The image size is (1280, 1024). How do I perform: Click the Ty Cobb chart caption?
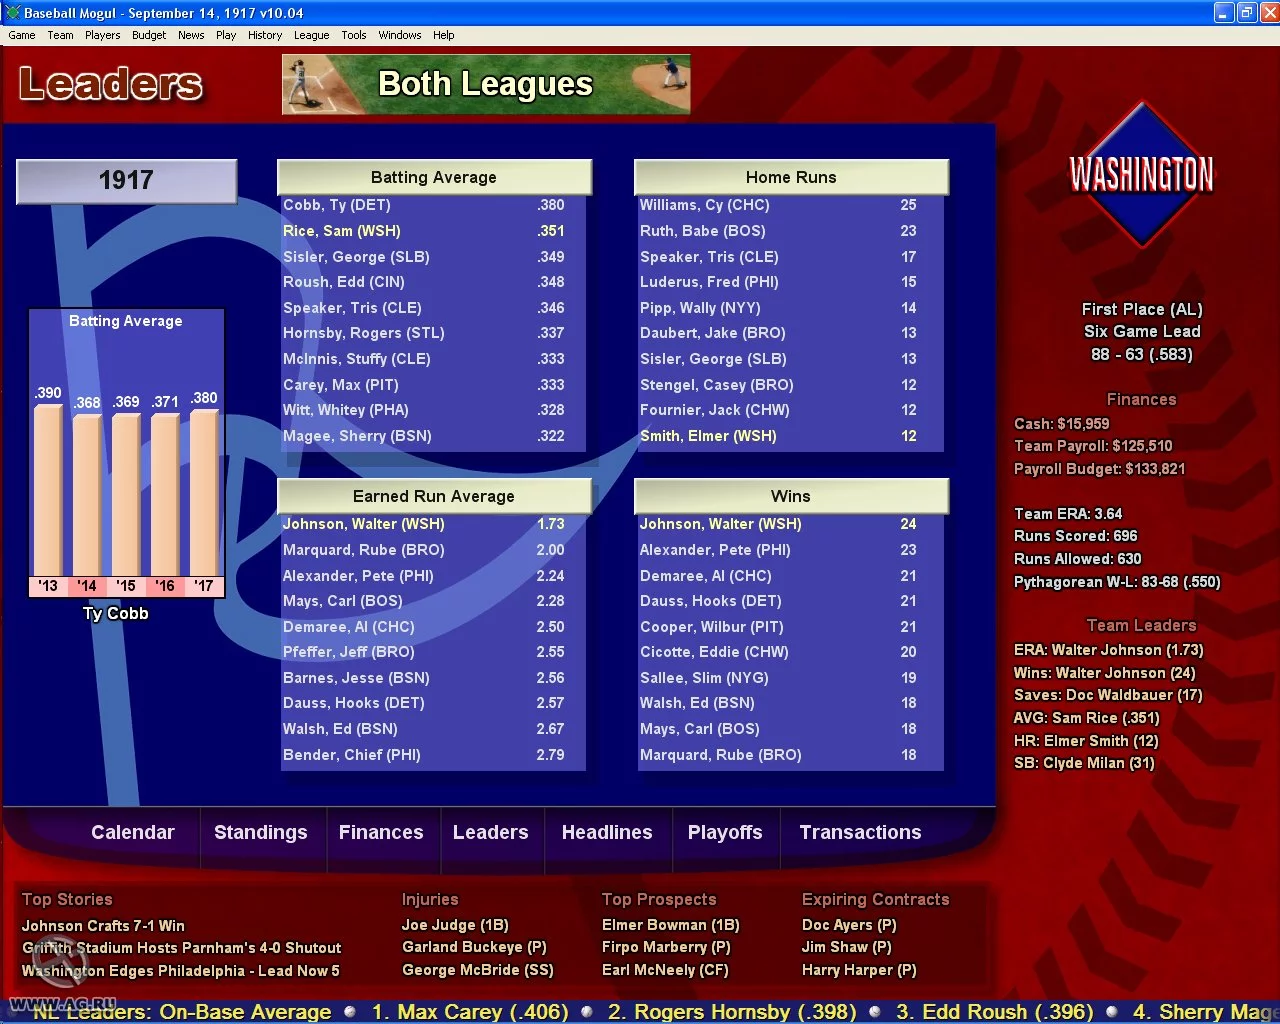[x=116, y=614]
